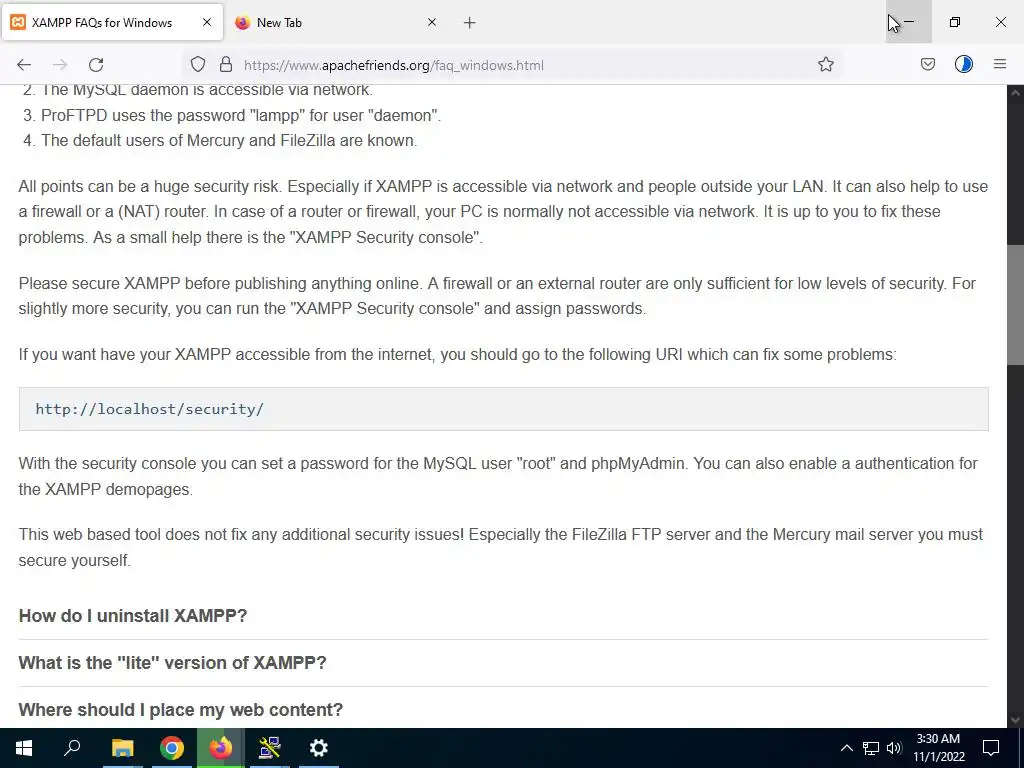Minimize the Firefox window

pos(908,22)
